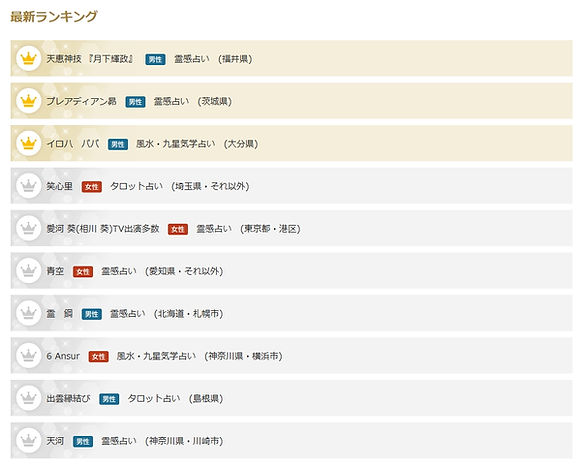This screenshot has height=472, width=585.
Task: Open the 出雲縁結び name link
Action: (x=68, y=399)
